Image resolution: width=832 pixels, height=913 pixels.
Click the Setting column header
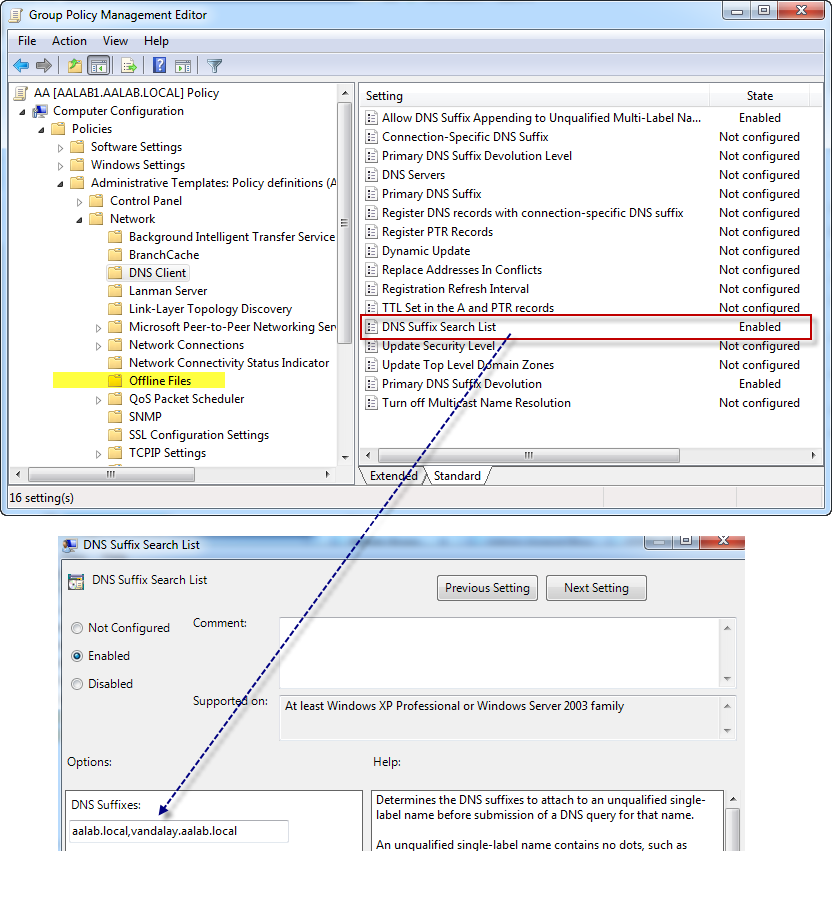tap(534, 96)
